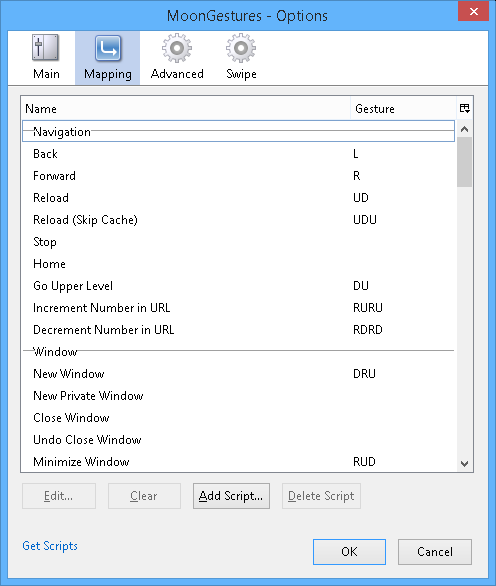Select Increment Number in URL row

point(238,308)
